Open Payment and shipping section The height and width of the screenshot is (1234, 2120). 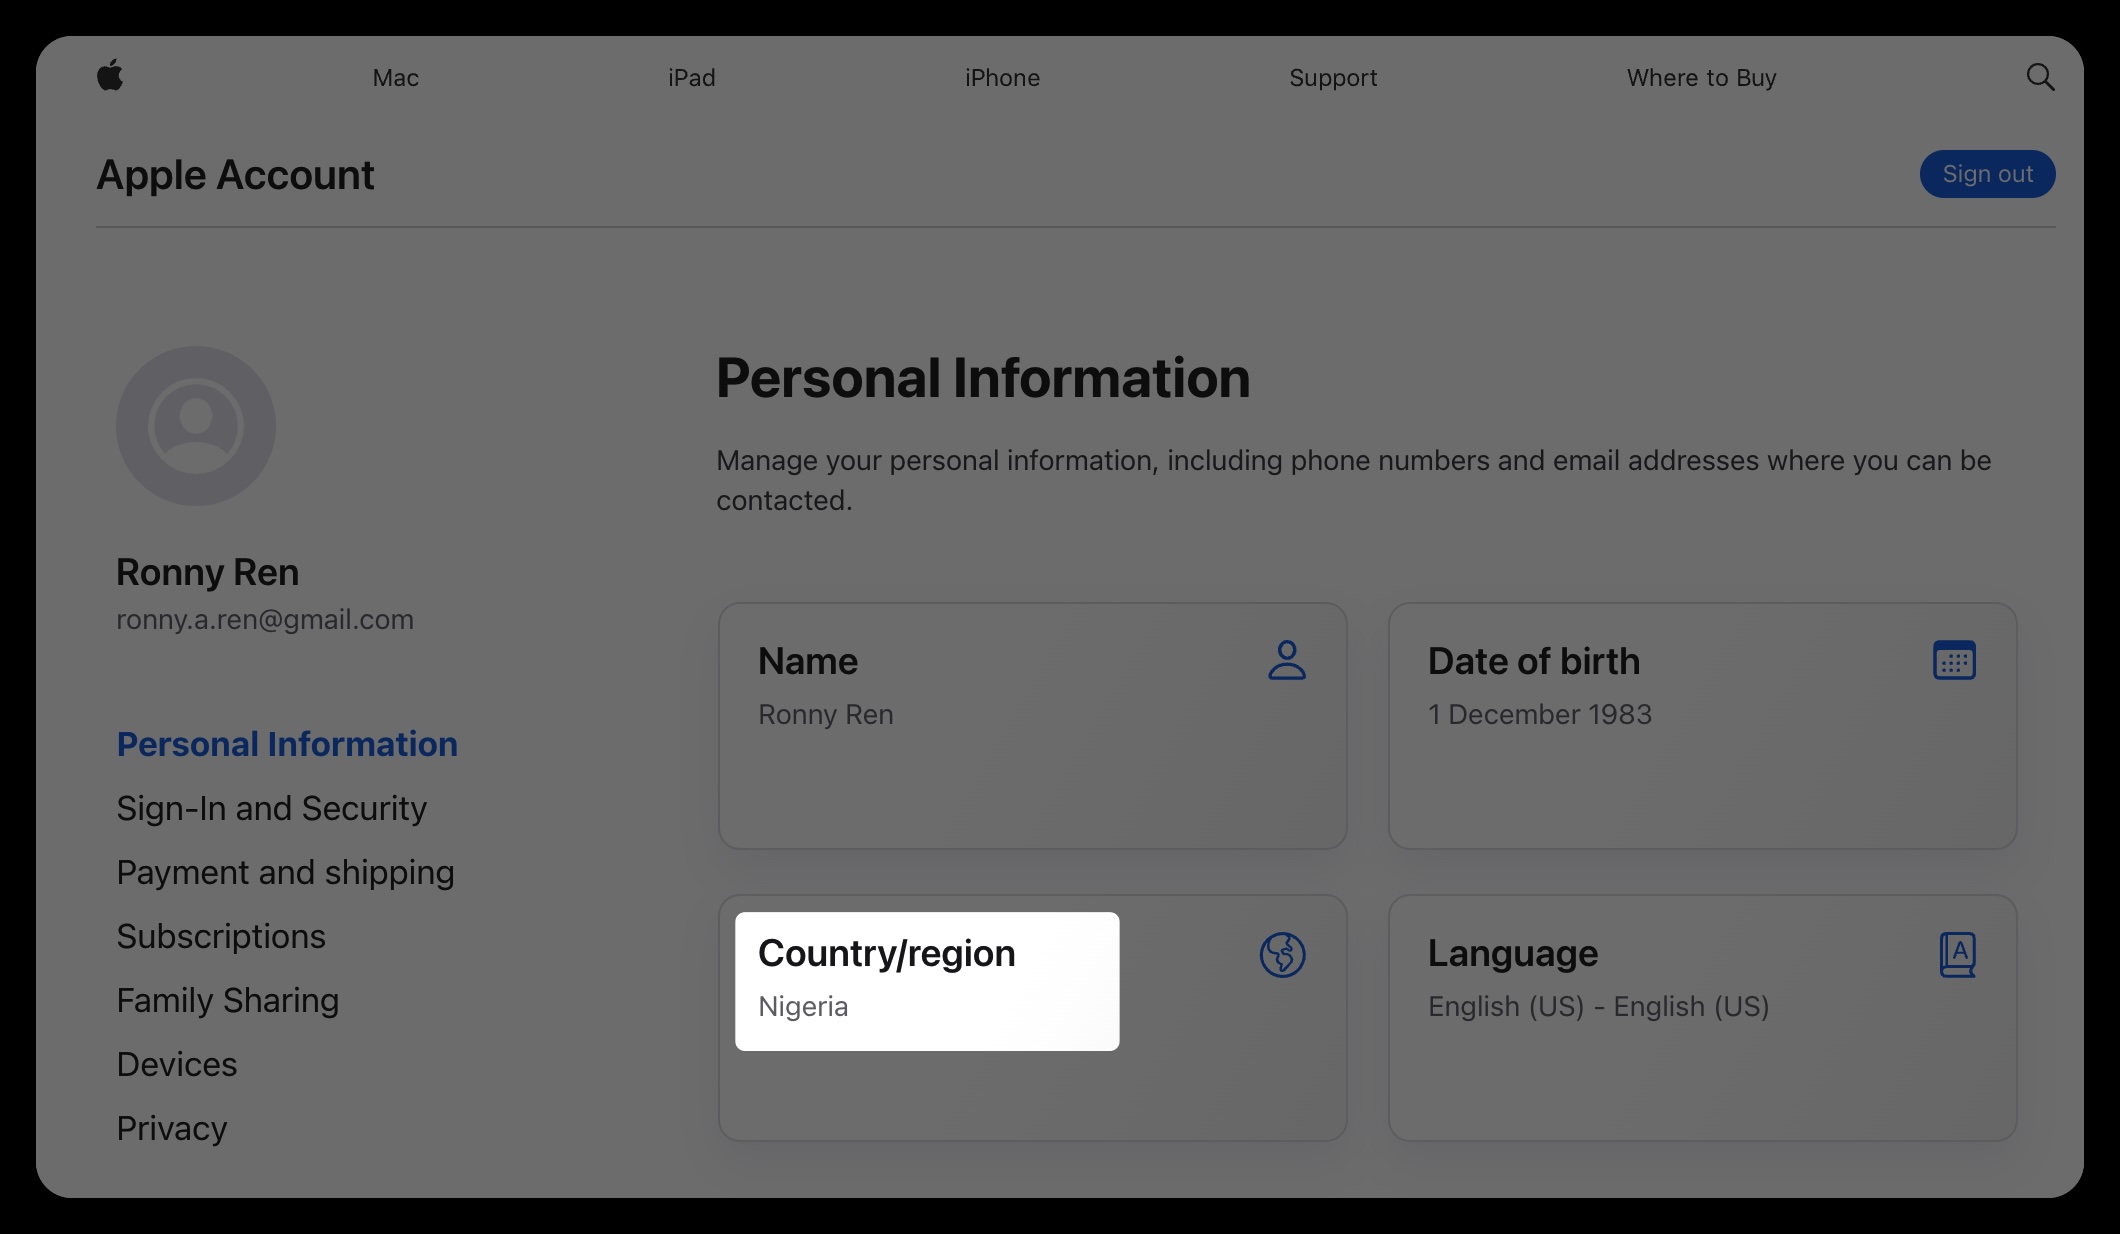285,872
